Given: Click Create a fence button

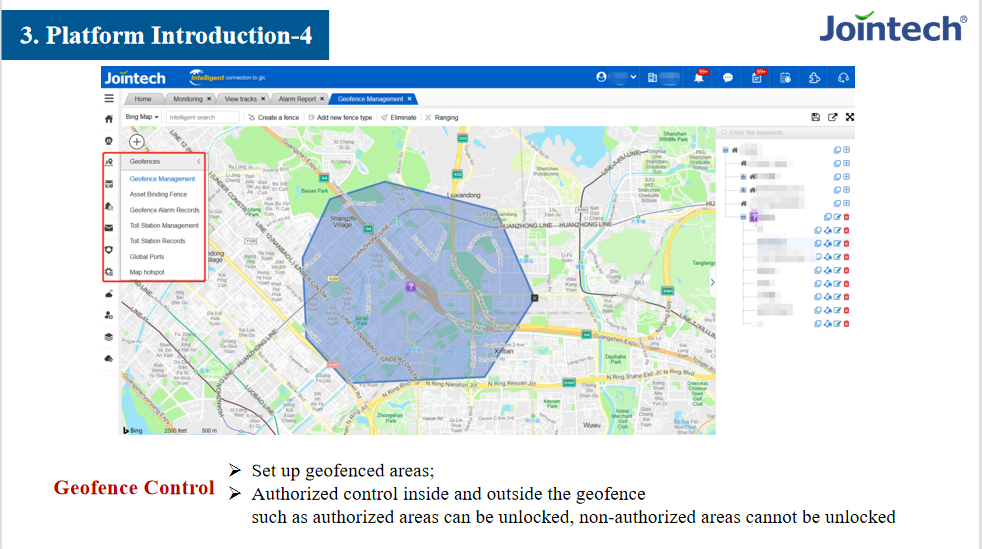Looking at the screenshot, I should 273,117.
